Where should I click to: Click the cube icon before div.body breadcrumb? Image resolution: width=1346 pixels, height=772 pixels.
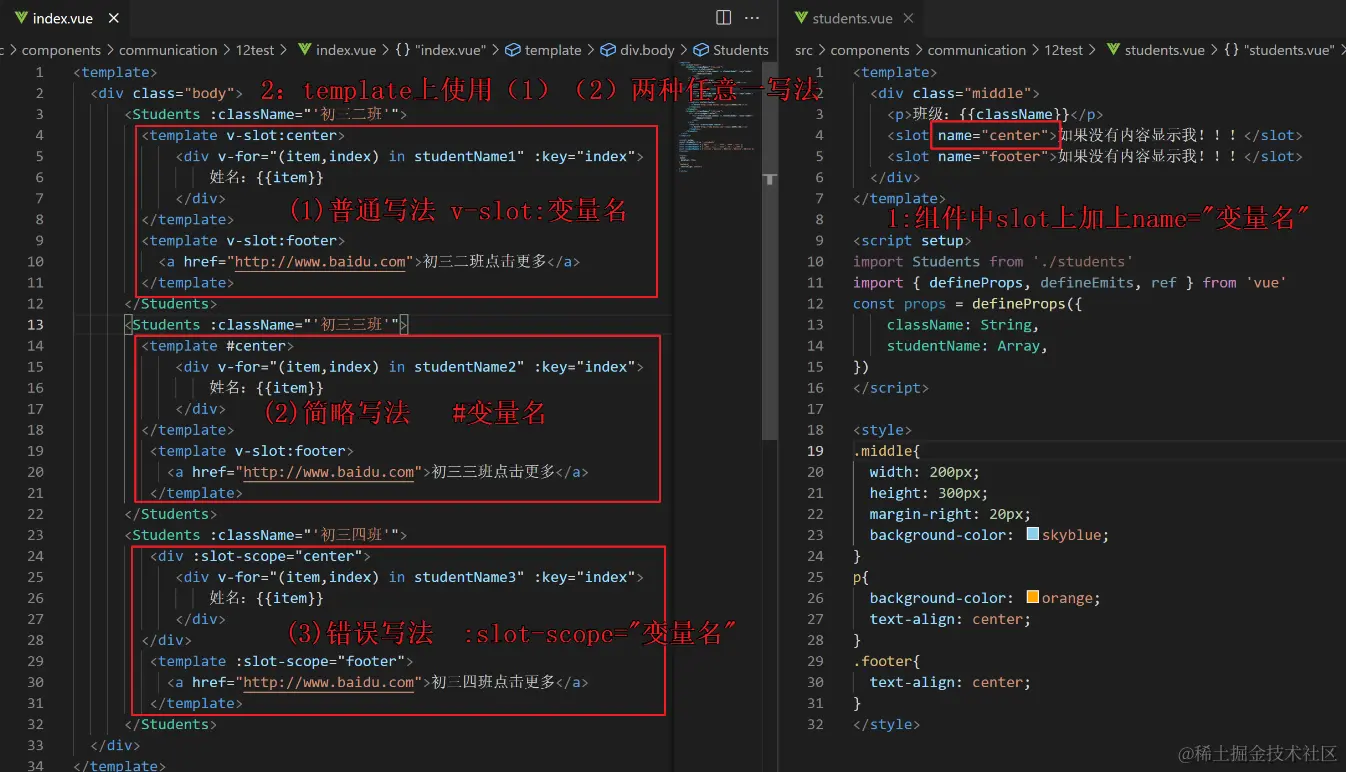[x=608, y=50]
